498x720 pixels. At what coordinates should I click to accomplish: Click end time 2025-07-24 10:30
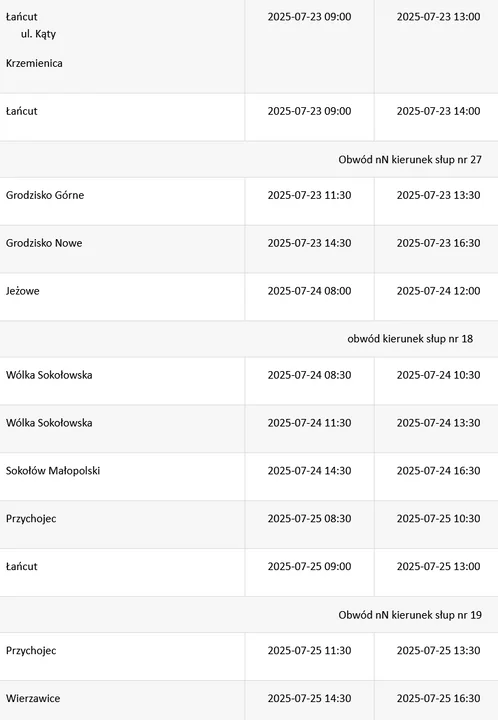tap(438, 375)
